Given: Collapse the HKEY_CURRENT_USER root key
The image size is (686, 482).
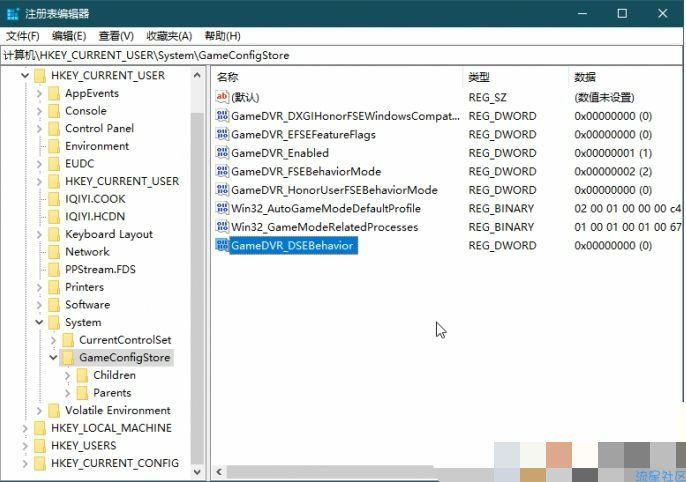Looking at the screenshot, I should [x=24, y=76].
